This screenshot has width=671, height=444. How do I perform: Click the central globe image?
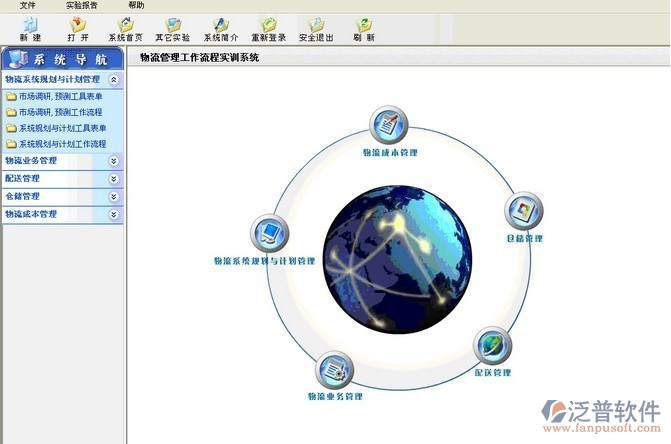398,259
